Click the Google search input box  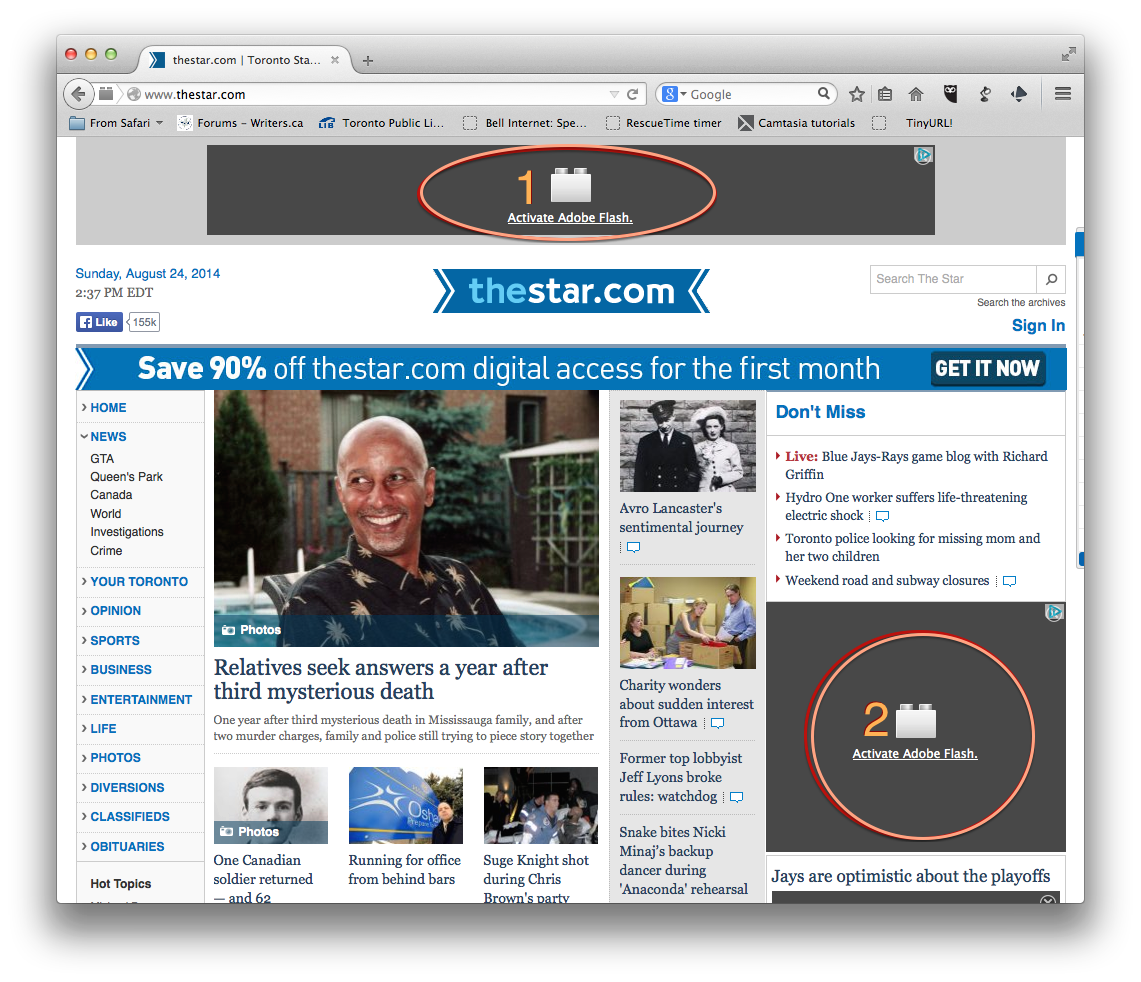[752, 94]
